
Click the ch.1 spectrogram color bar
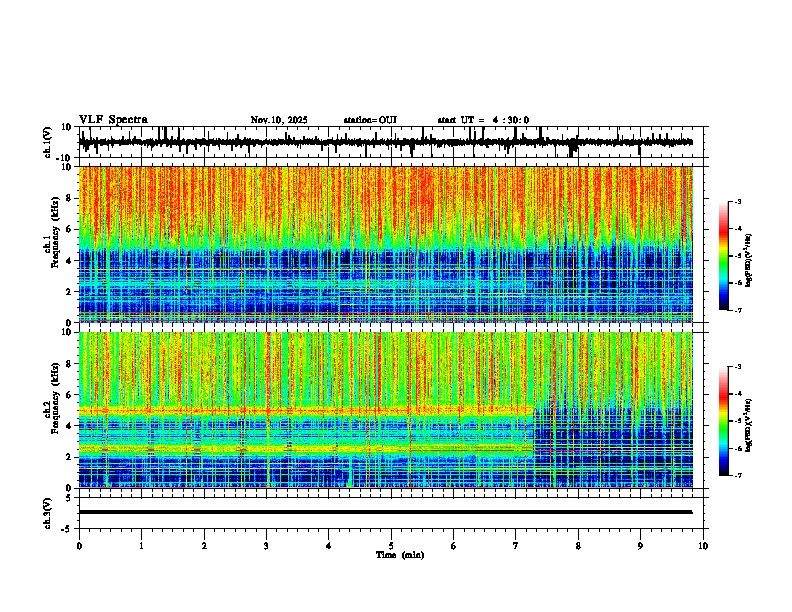click(723, 256)
